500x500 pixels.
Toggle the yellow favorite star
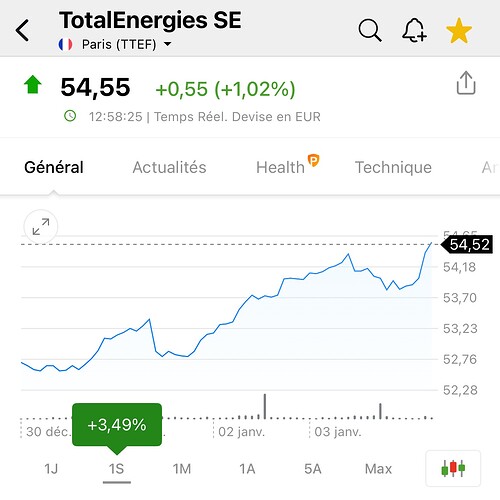pos(459,30)
